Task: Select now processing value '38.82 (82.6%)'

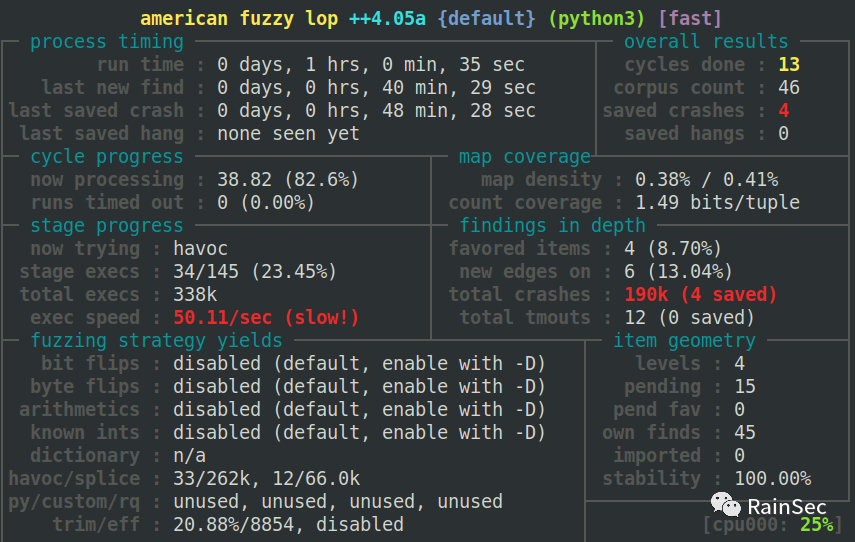Action: coord(288,179)
